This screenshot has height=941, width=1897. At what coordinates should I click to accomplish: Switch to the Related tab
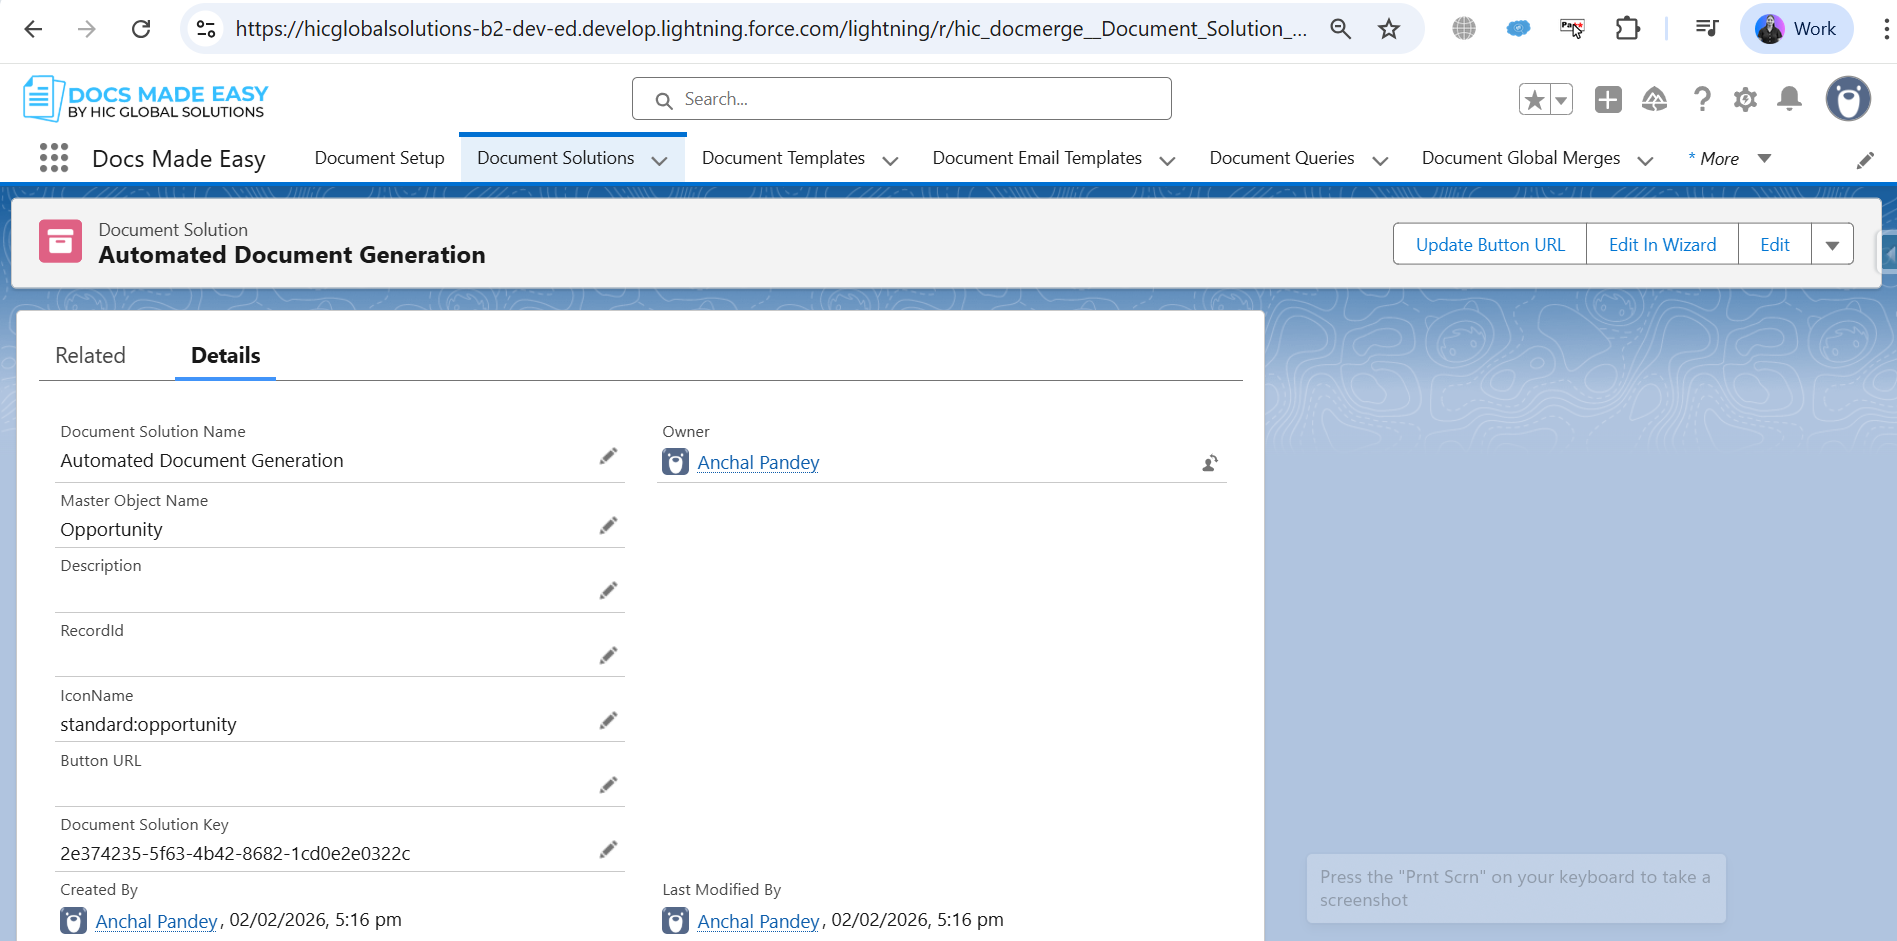[90, 356]
